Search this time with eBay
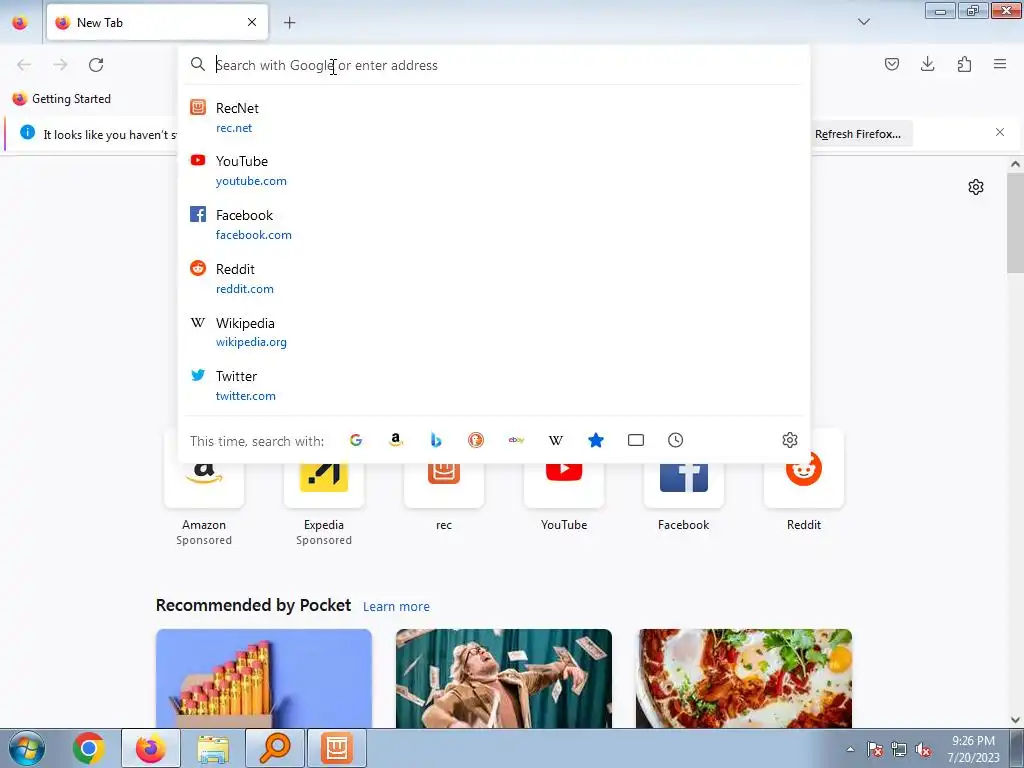This screenshot has width=1024, height=768. [x=516, y=440]
